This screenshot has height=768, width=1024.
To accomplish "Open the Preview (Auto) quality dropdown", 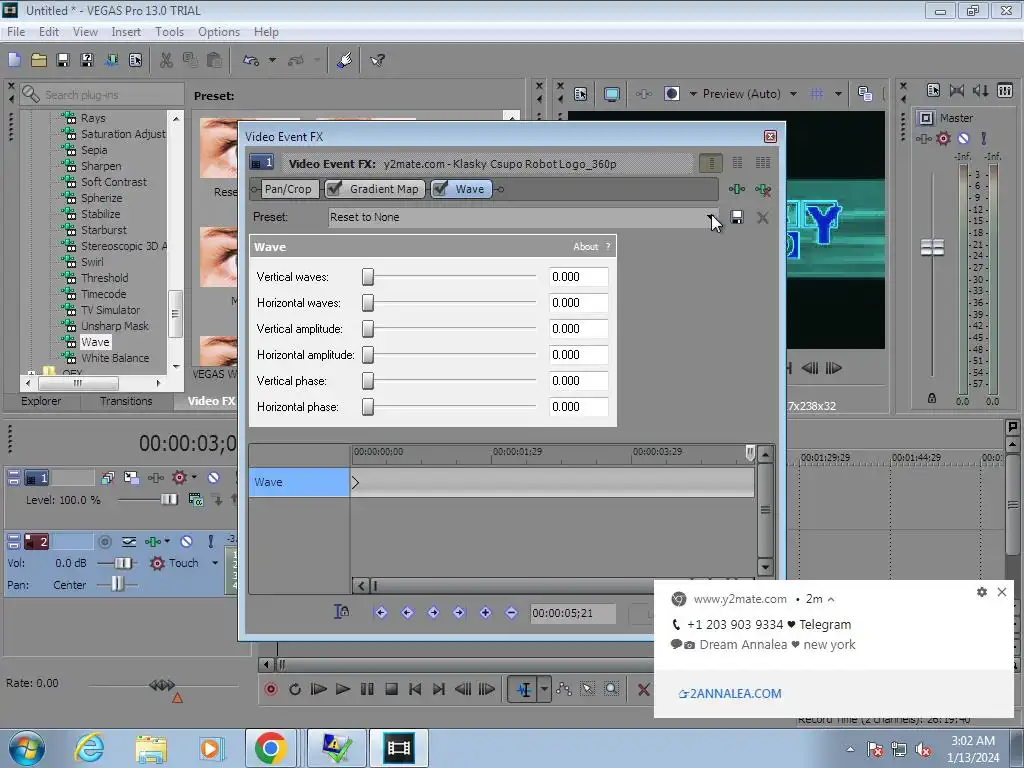I will [x=793, y=94].
